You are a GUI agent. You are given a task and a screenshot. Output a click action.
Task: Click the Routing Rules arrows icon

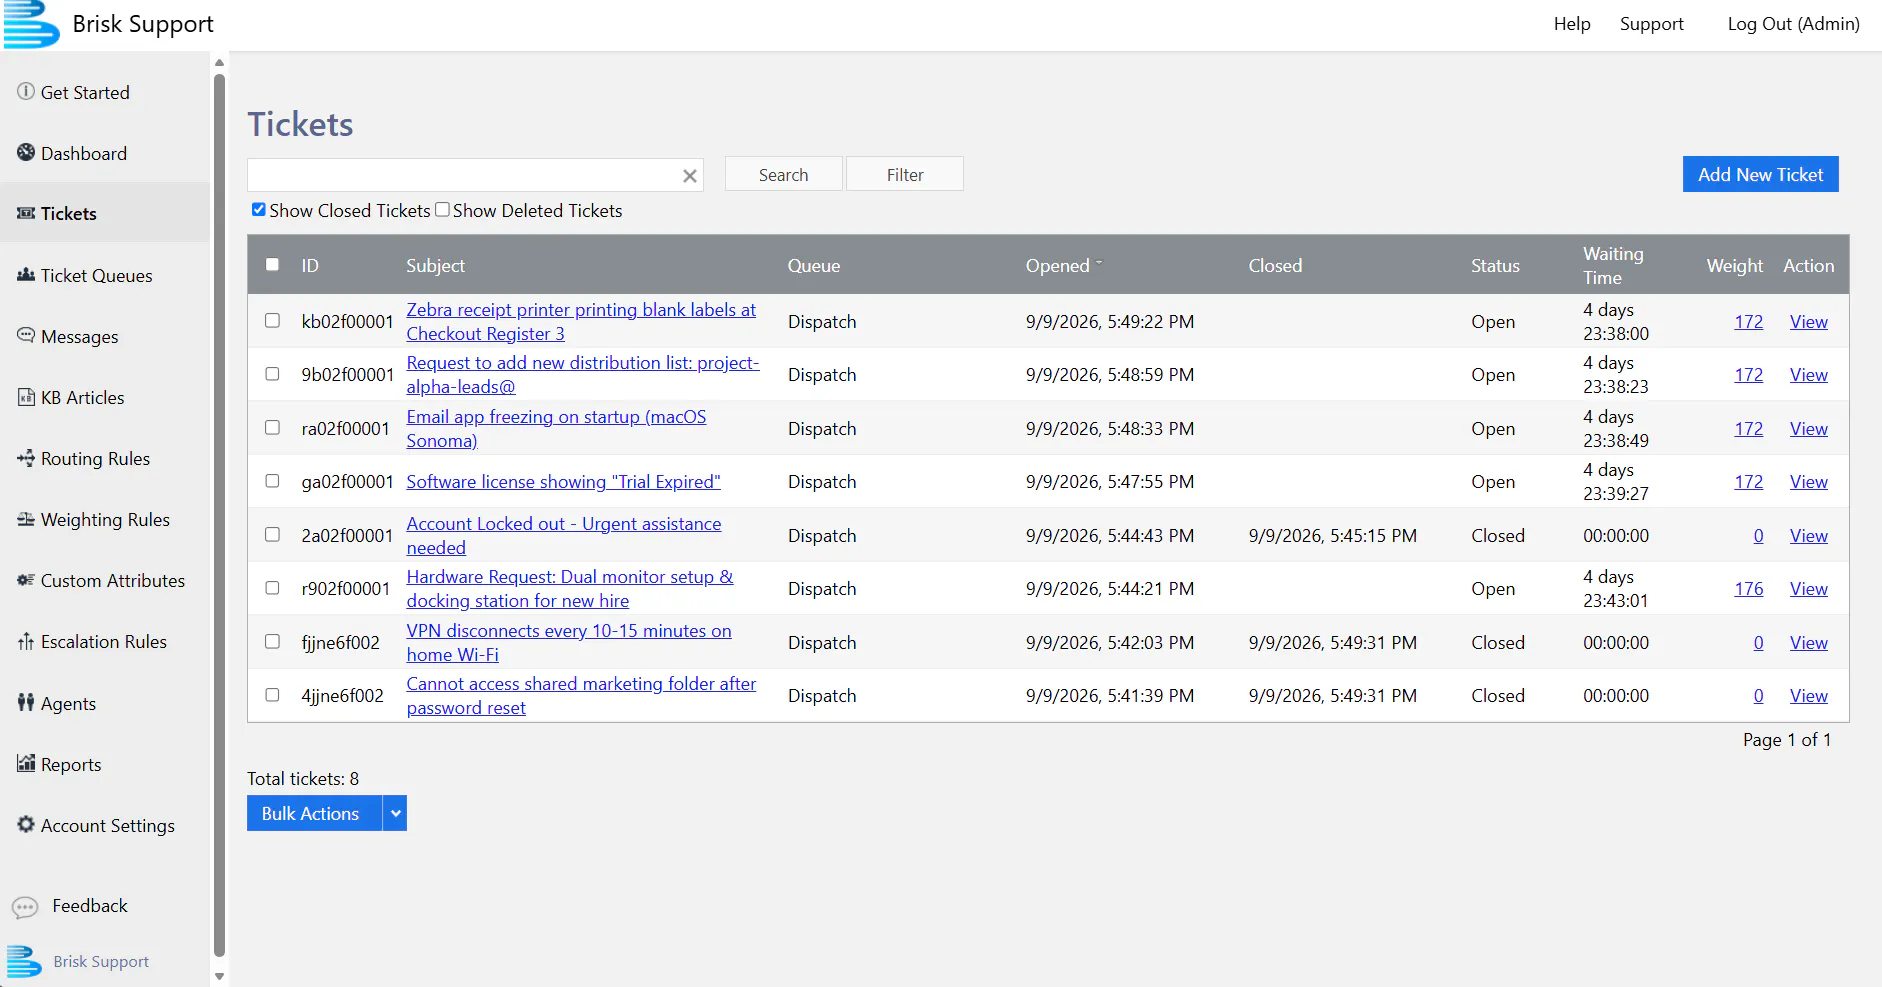(x=26, y=458)
